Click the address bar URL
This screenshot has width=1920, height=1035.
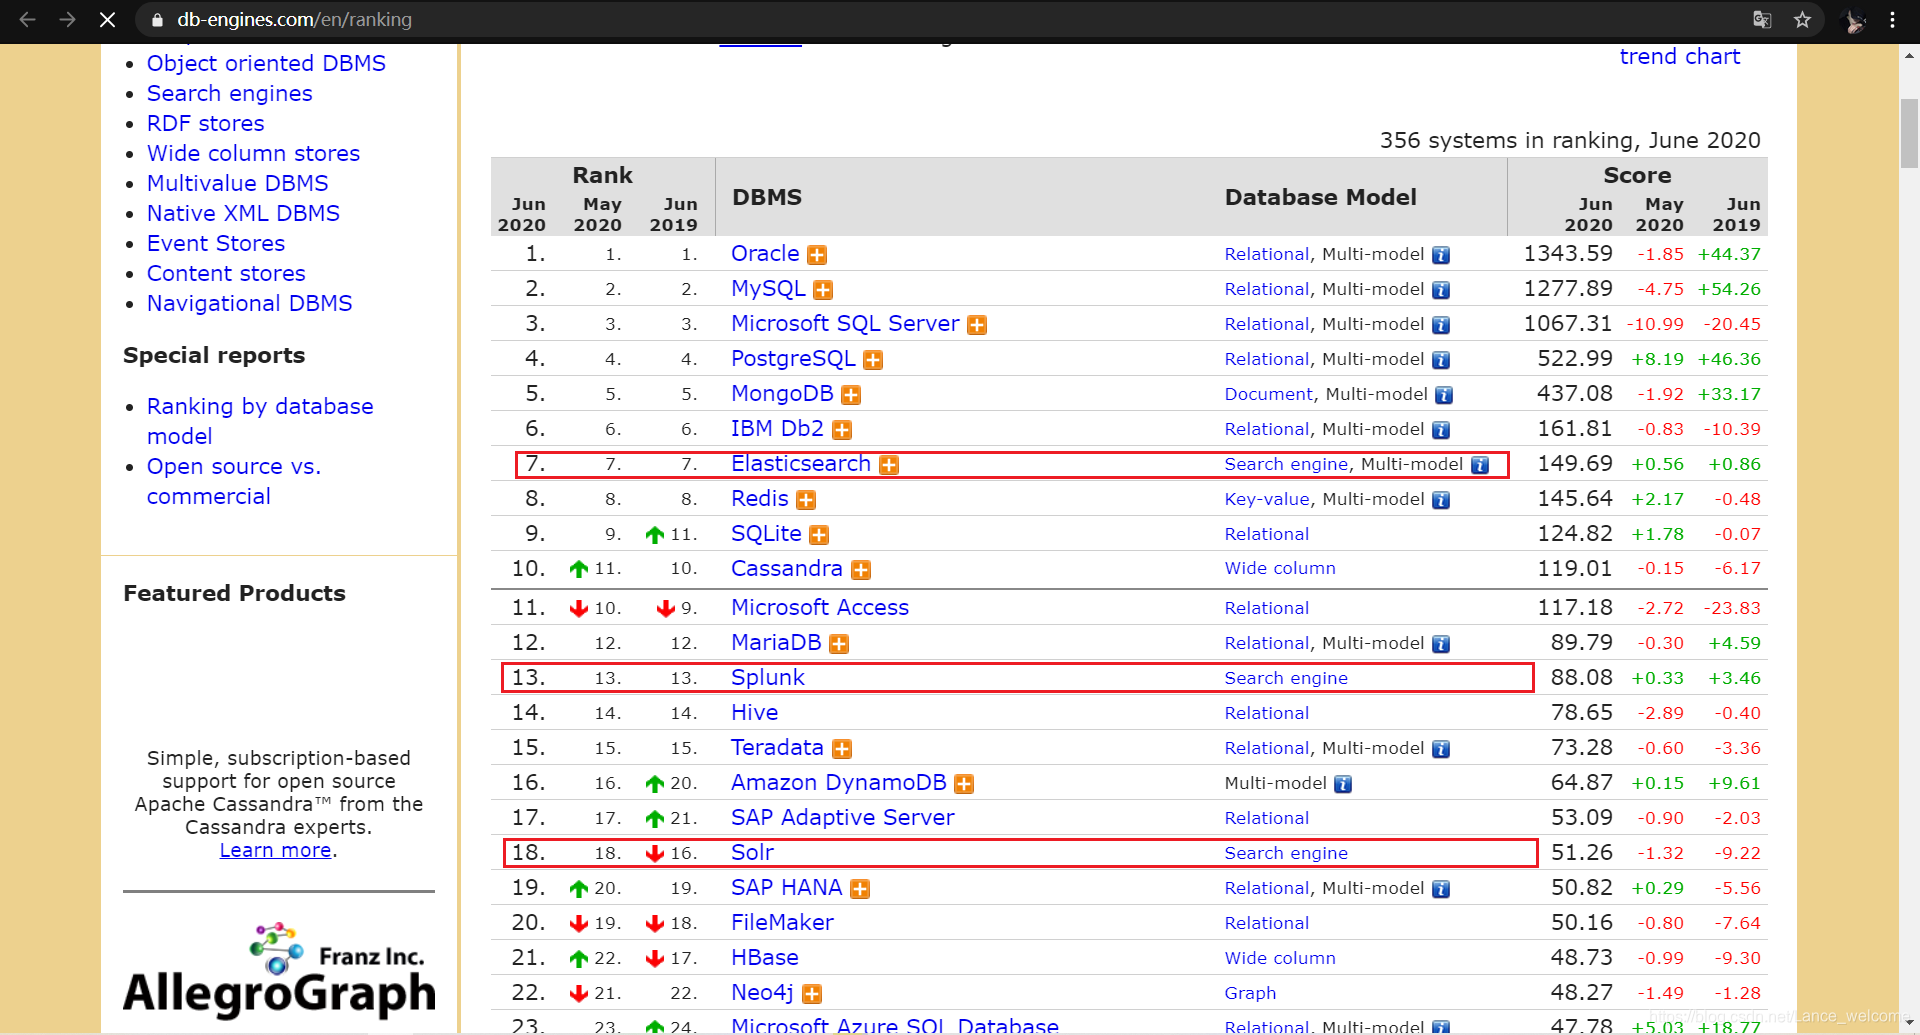[294, 19]
